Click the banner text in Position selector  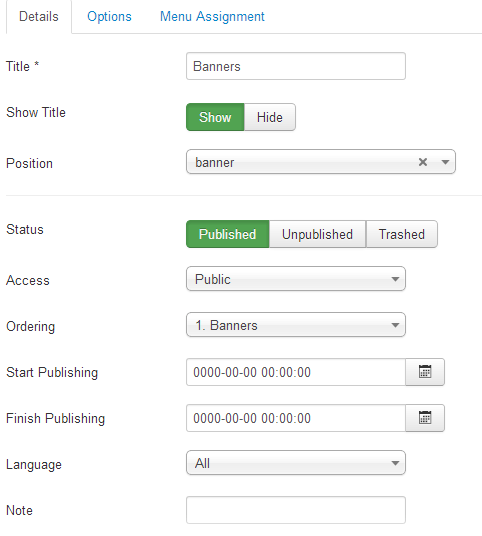point(215,162)
